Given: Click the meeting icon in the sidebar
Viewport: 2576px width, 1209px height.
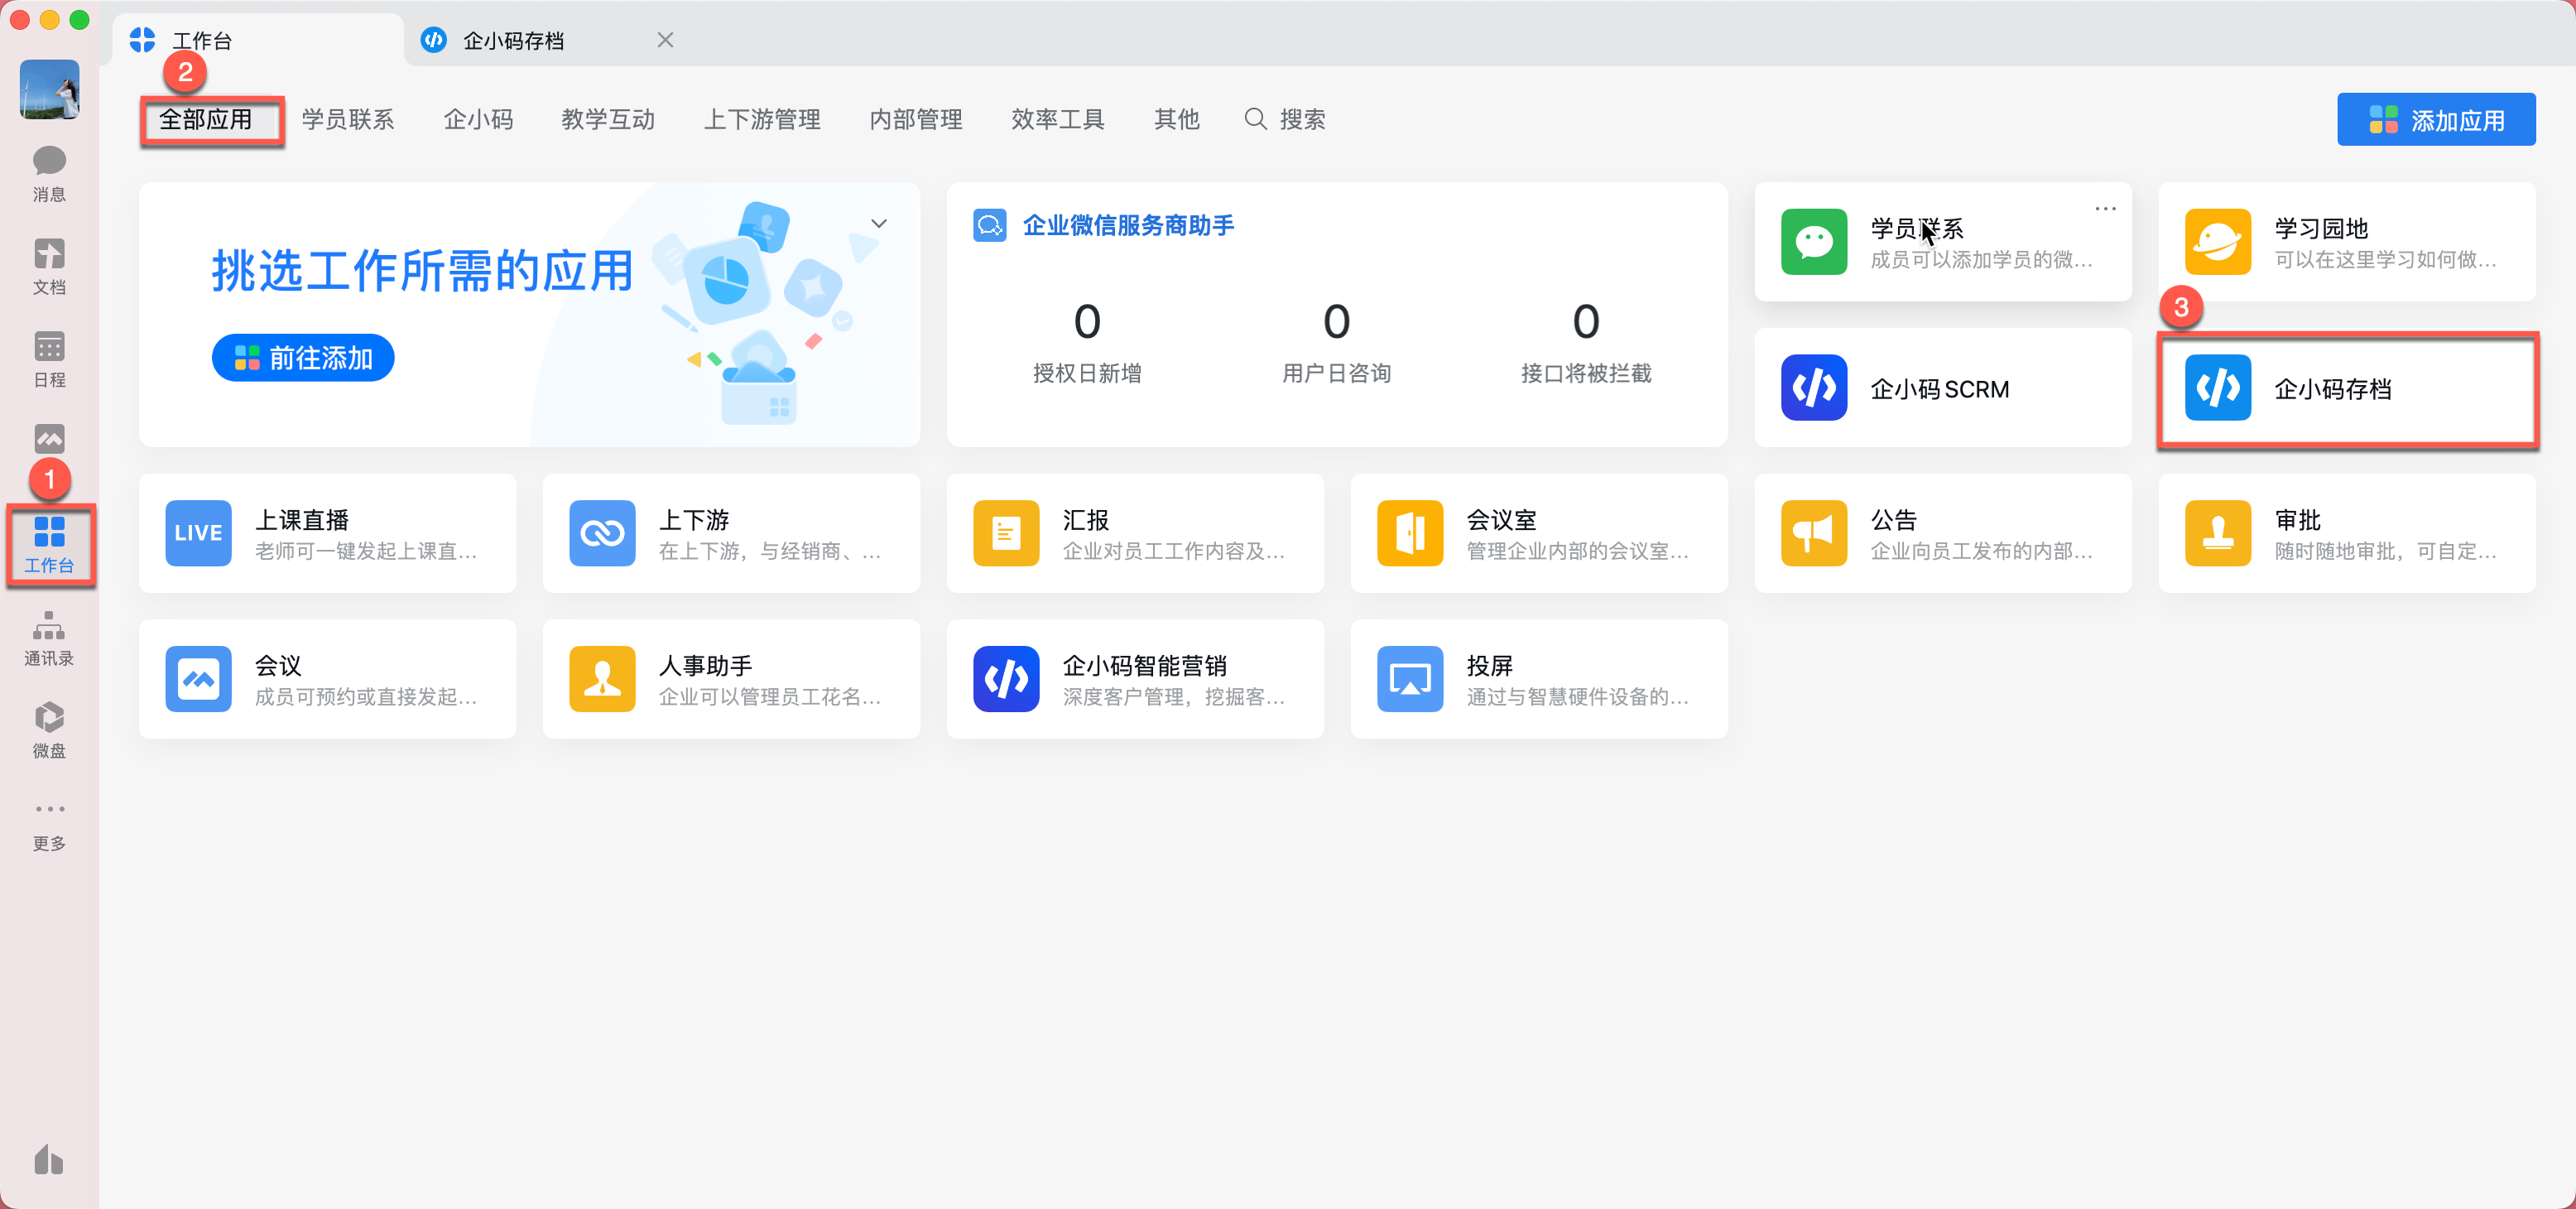Looking at the screenshot, I should click(49, 439).
